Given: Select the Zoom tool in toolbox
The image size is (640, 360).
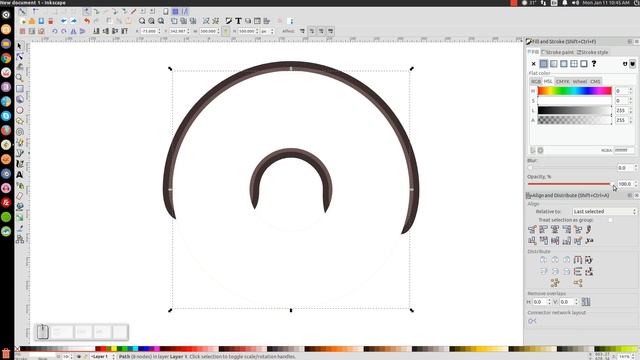Looking at the screenshot, I should pos(19,78).
